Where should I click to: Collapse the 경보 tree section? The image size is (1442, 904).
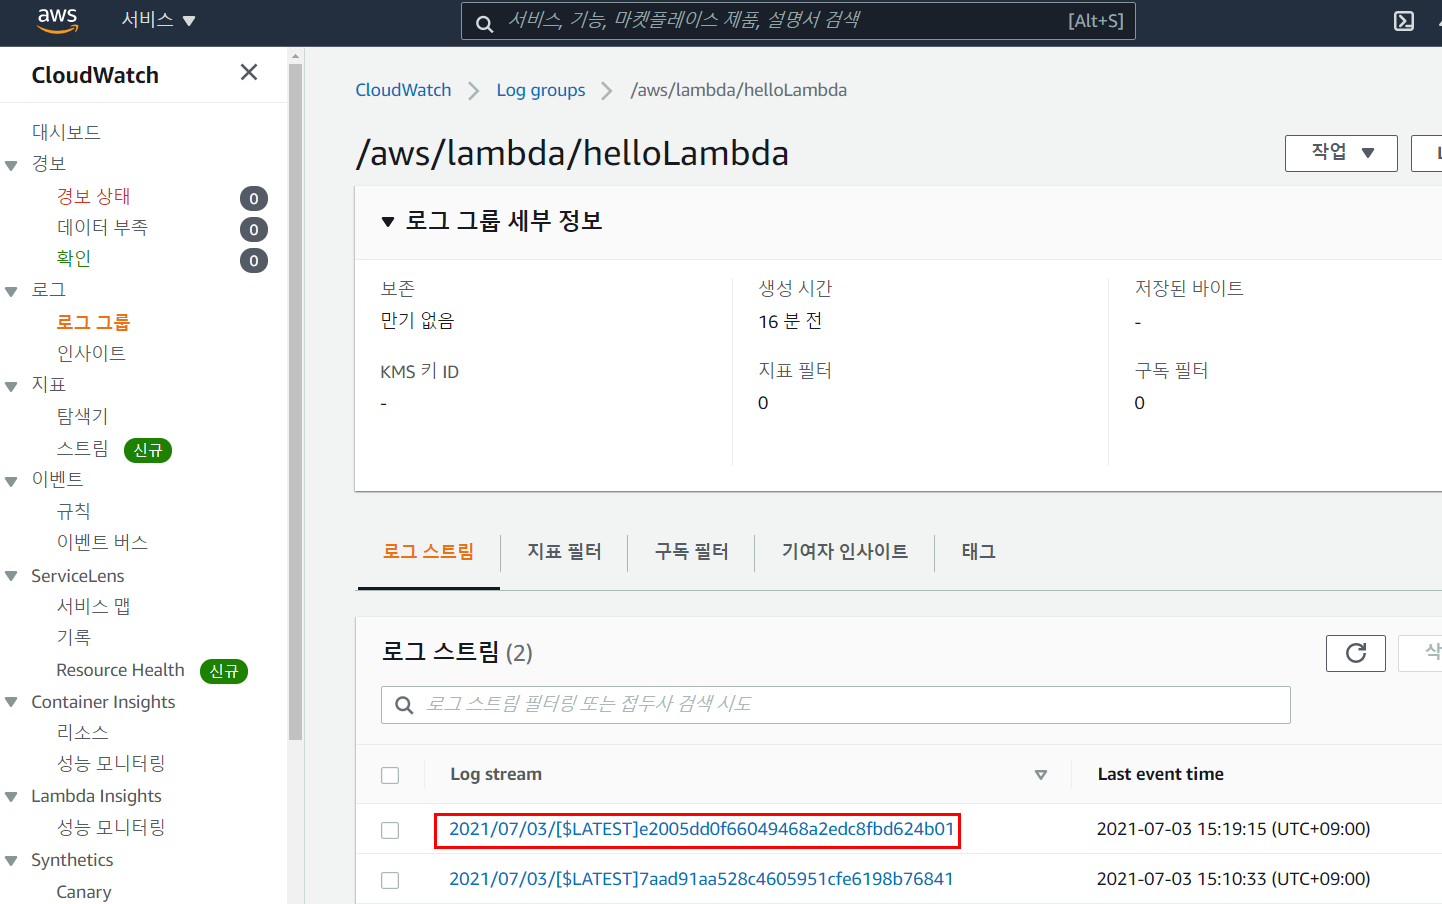[x=12, y=165]
